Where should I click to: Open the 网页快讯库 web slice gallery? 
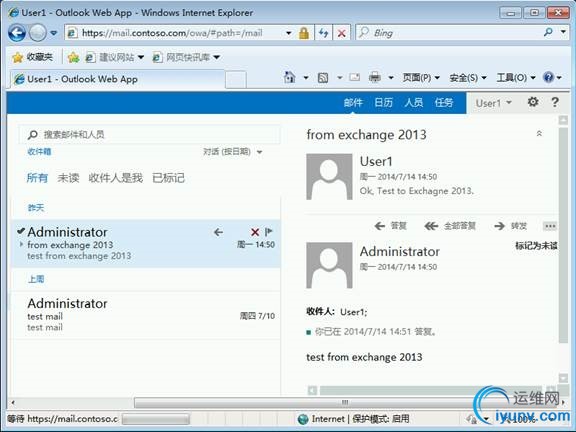[x=186, y=57]
